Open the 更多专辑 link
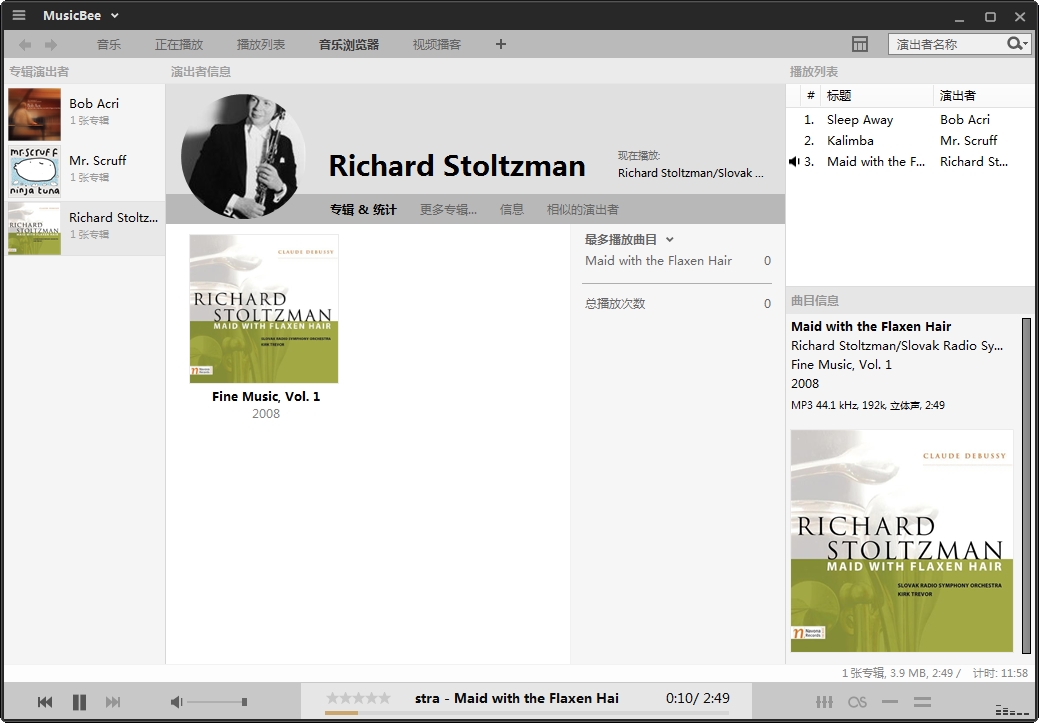 click(448, 209)
